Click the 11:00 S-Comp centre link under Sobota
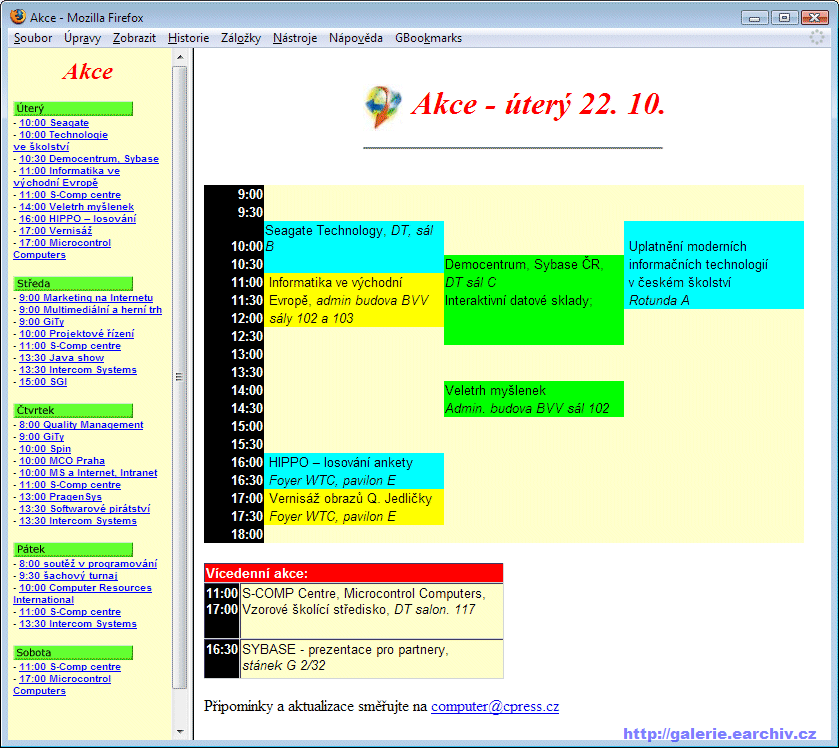 click(x=70, y=667)
